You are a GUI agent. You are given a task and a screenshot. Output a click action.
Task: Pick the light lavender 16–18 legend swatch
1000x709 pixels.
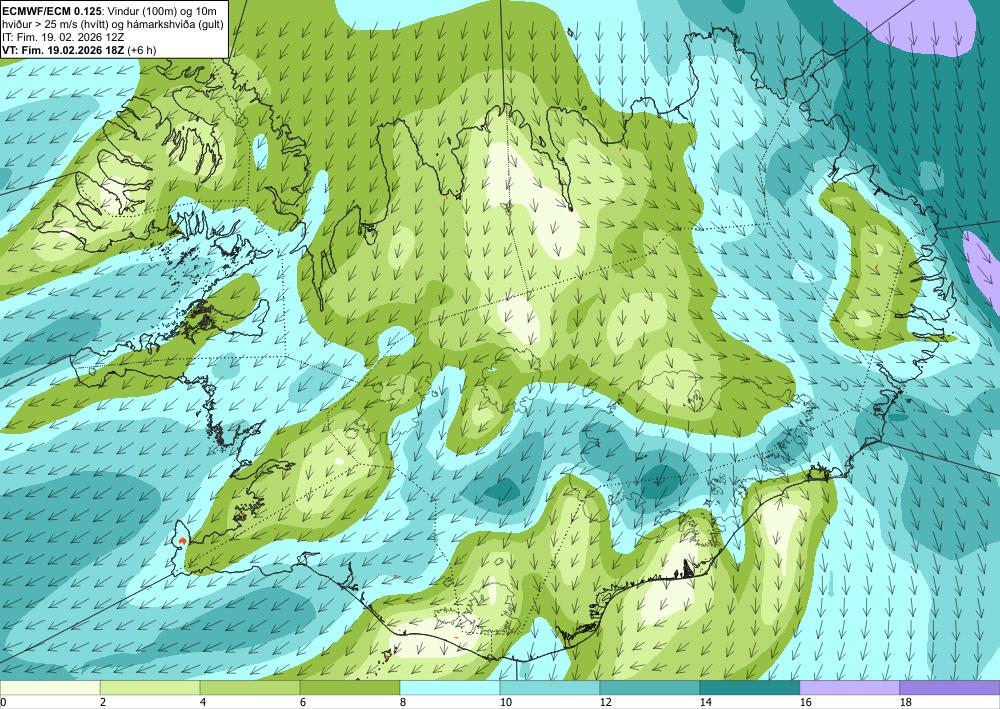tap(849, 687)
